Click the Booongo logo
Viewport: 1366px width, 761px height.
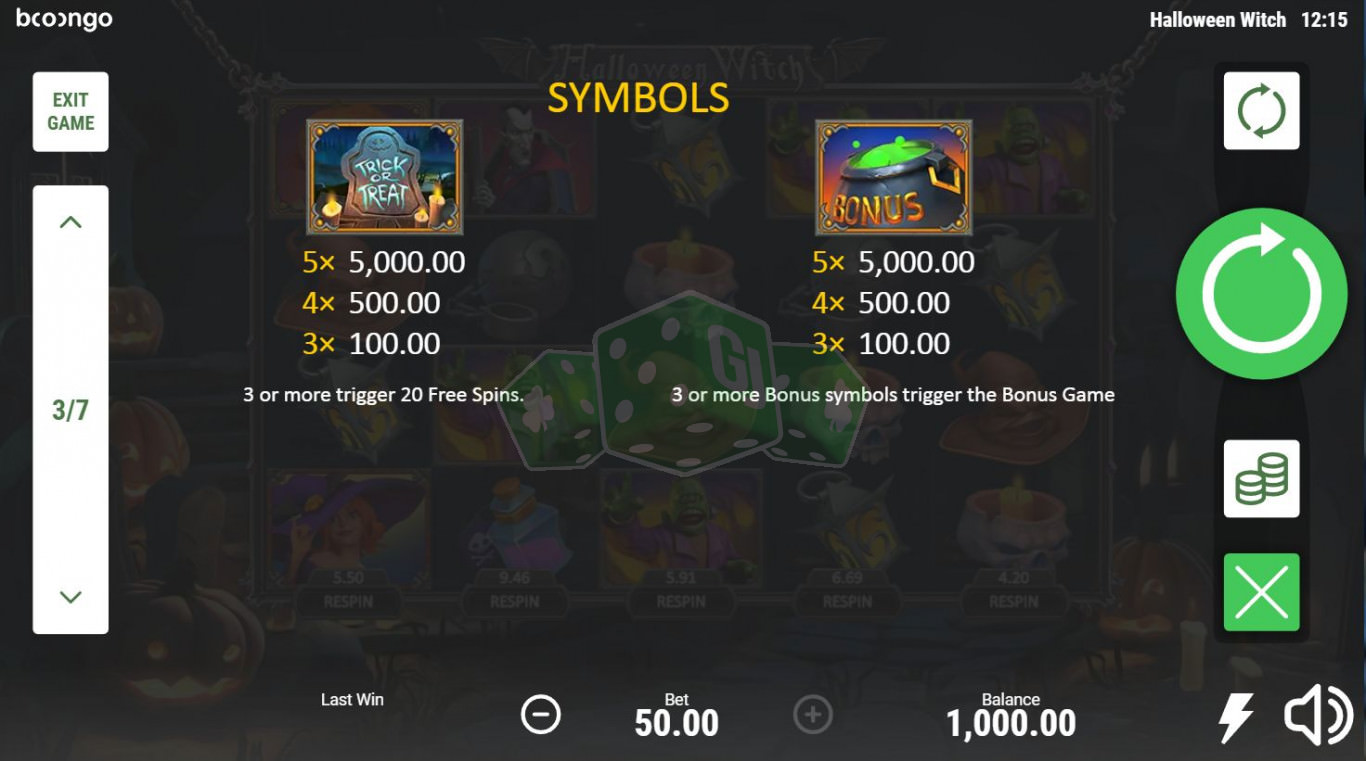coord(64,19)
